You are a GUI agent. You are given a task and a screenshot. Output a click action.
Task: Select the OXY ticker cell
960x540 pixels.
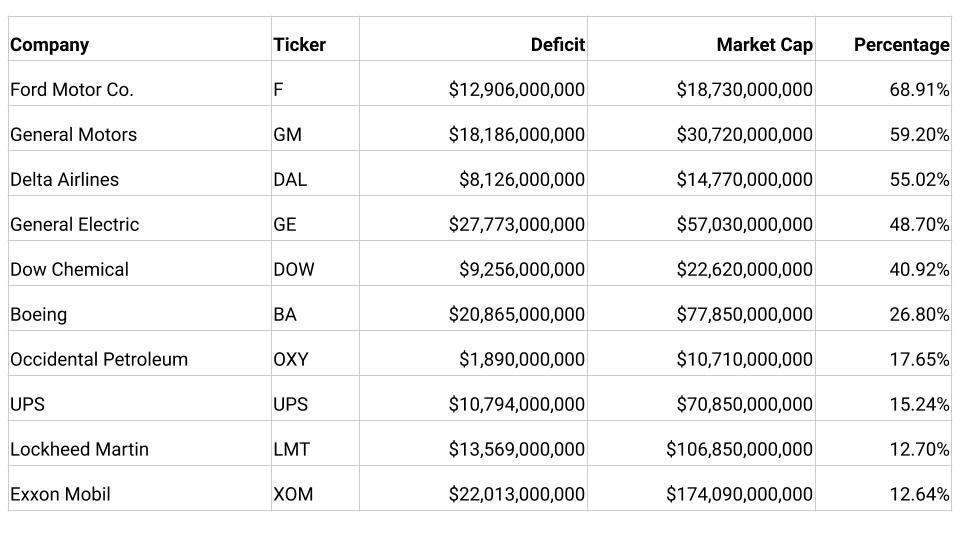[291, 360]
